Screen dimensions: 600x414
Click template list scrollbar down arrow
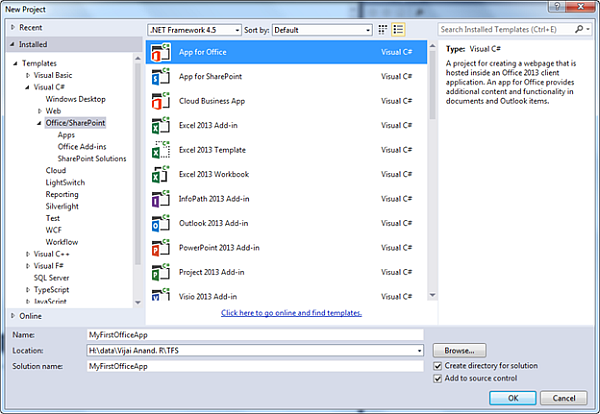coord(432,295)
